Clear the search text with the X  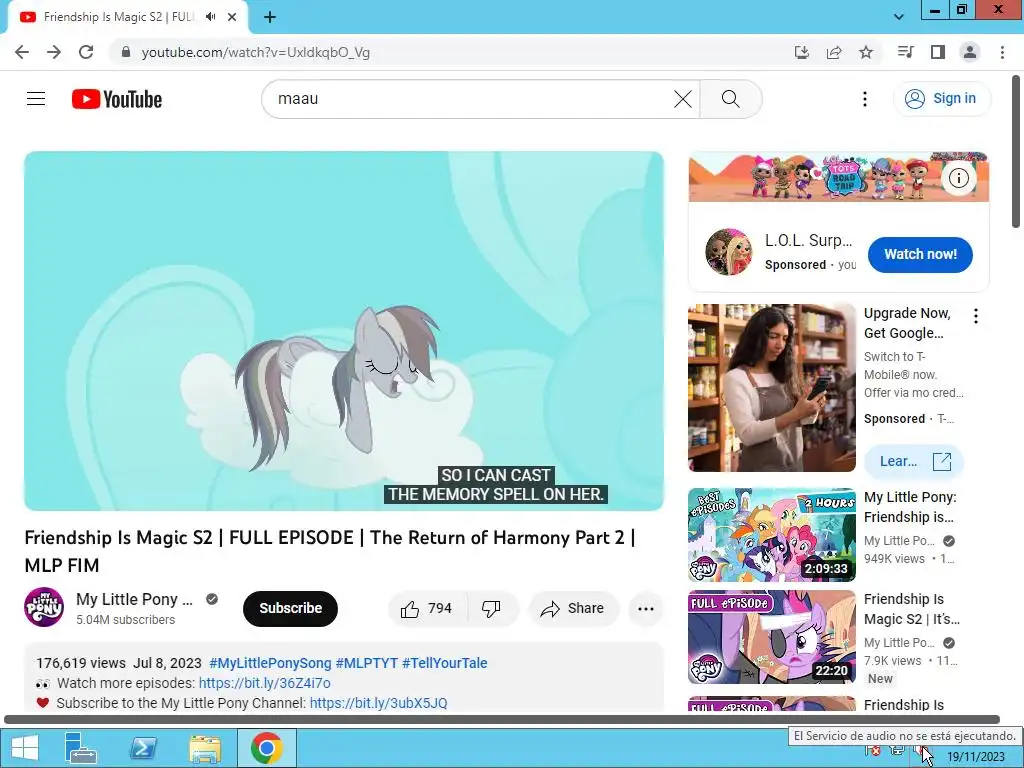tap(682, 99)
